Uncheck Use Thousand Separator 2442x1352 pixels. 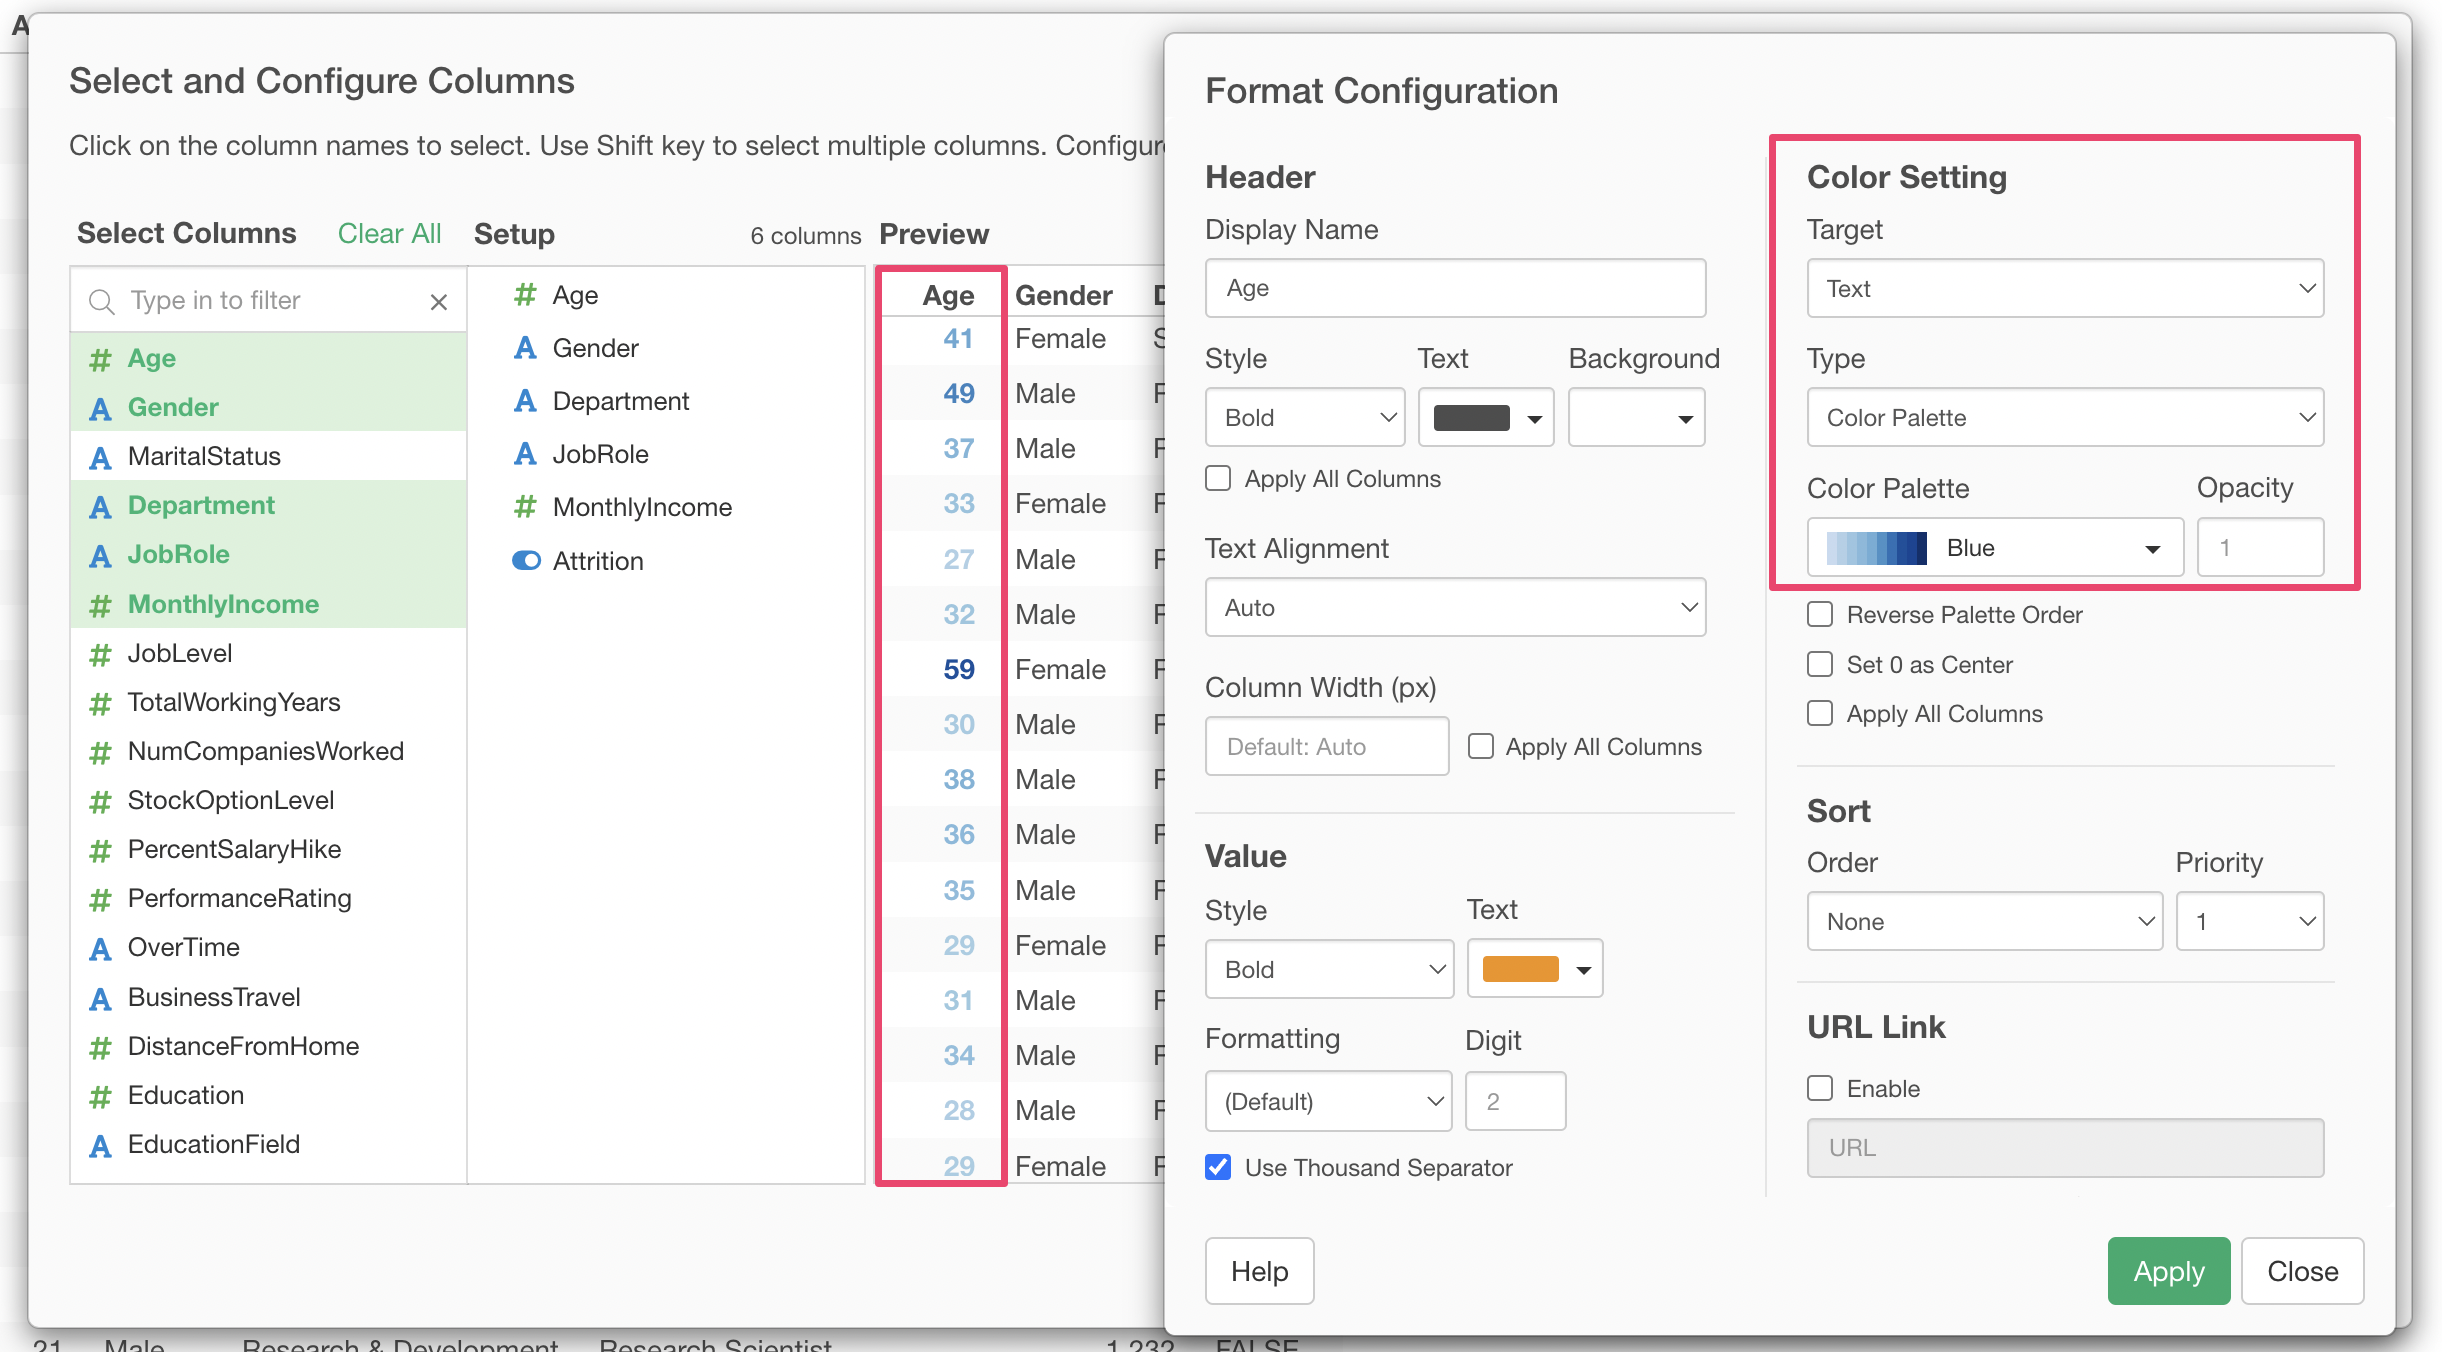pos(1218,1168)
